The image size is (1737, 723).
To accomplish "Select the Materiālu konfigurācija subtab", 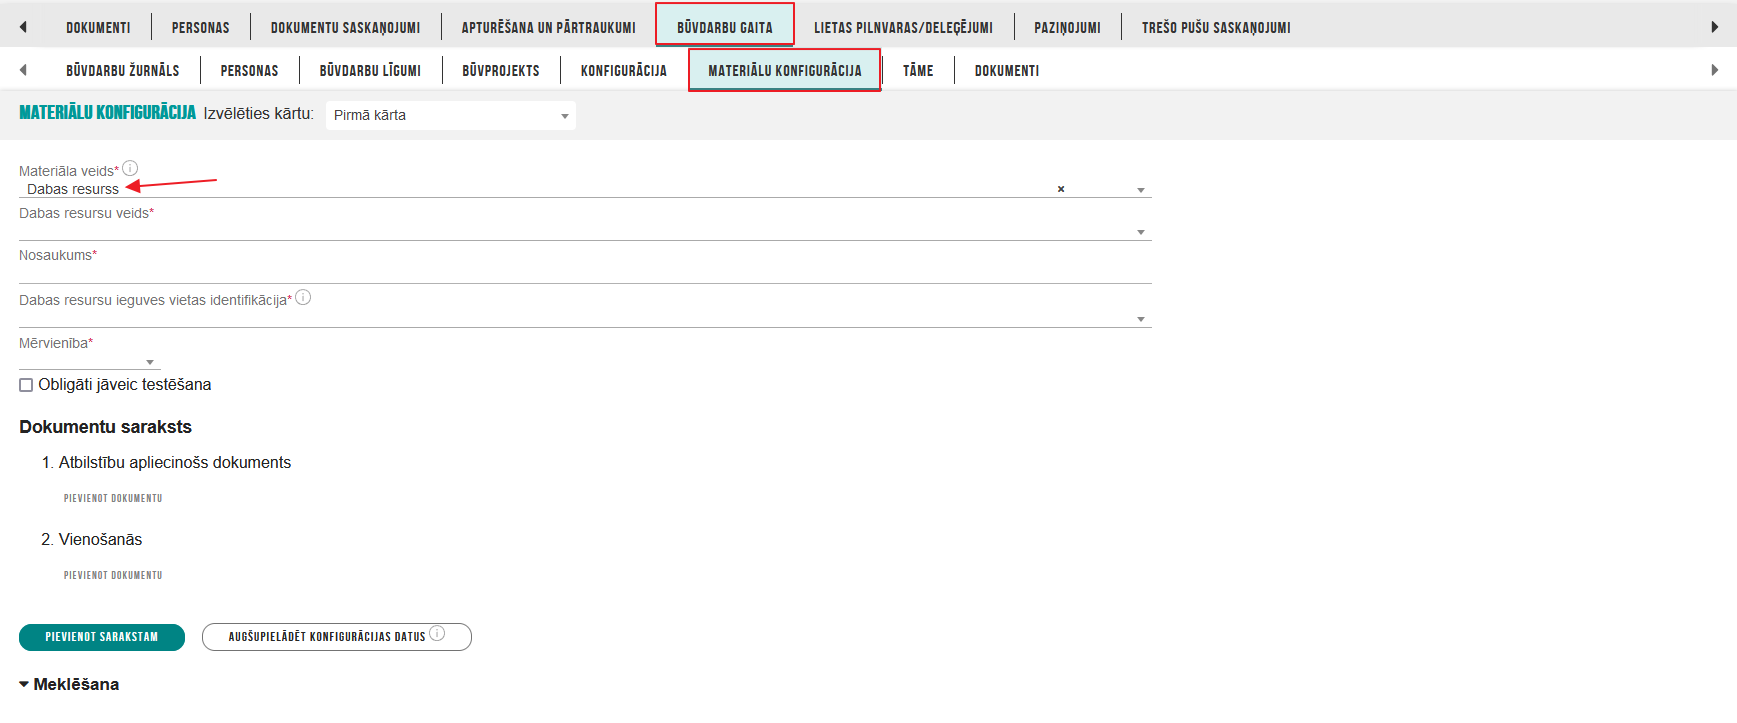I will click(x=785, y=71).
